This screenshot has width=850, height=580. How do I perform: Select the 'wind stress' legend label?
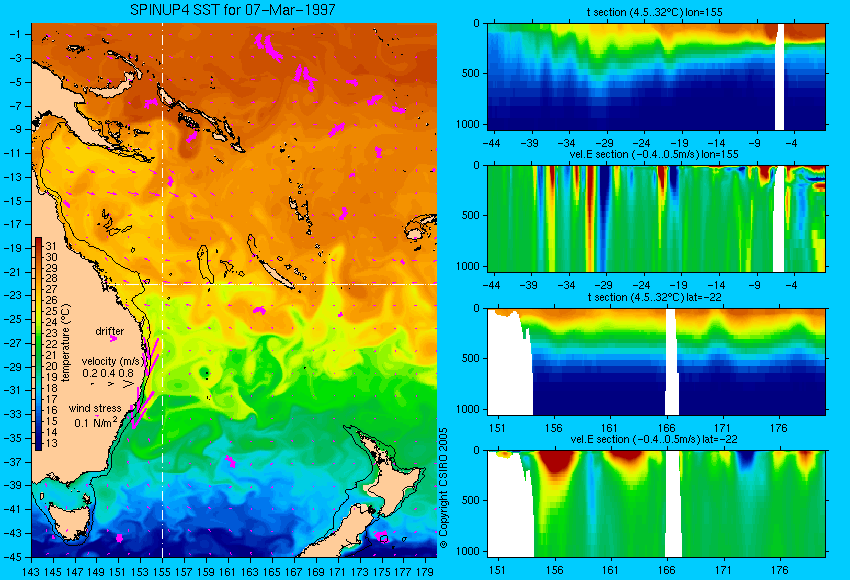point(95,409)
